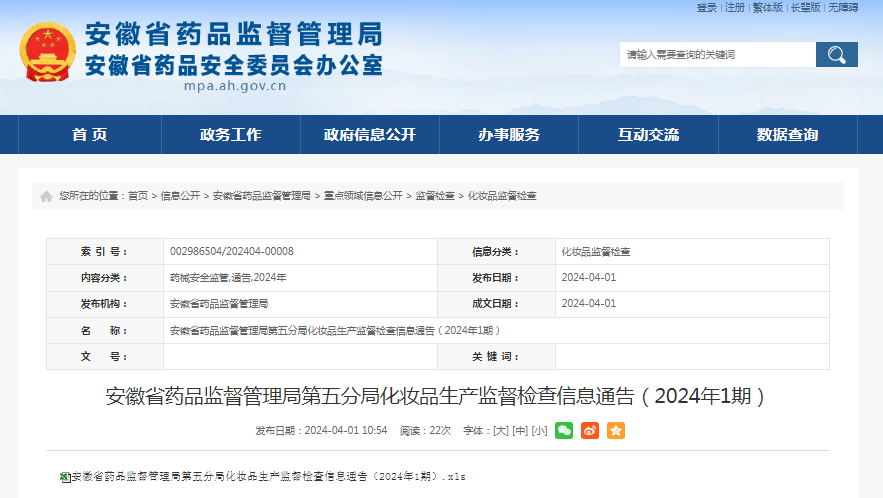Screen dimensions: 883x498
Task: Click the magnifier search button
Action: tap(836, 55)
